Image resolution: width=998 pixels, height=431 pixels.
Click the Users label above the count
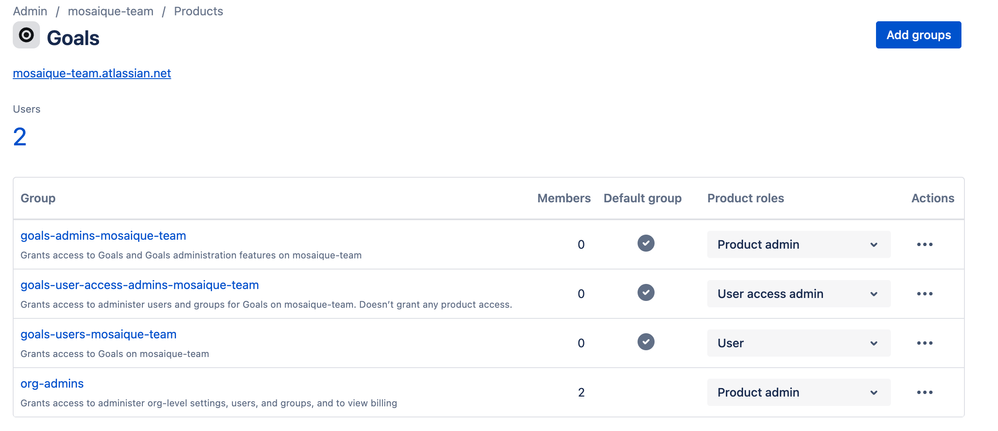(x=27, y=109)
